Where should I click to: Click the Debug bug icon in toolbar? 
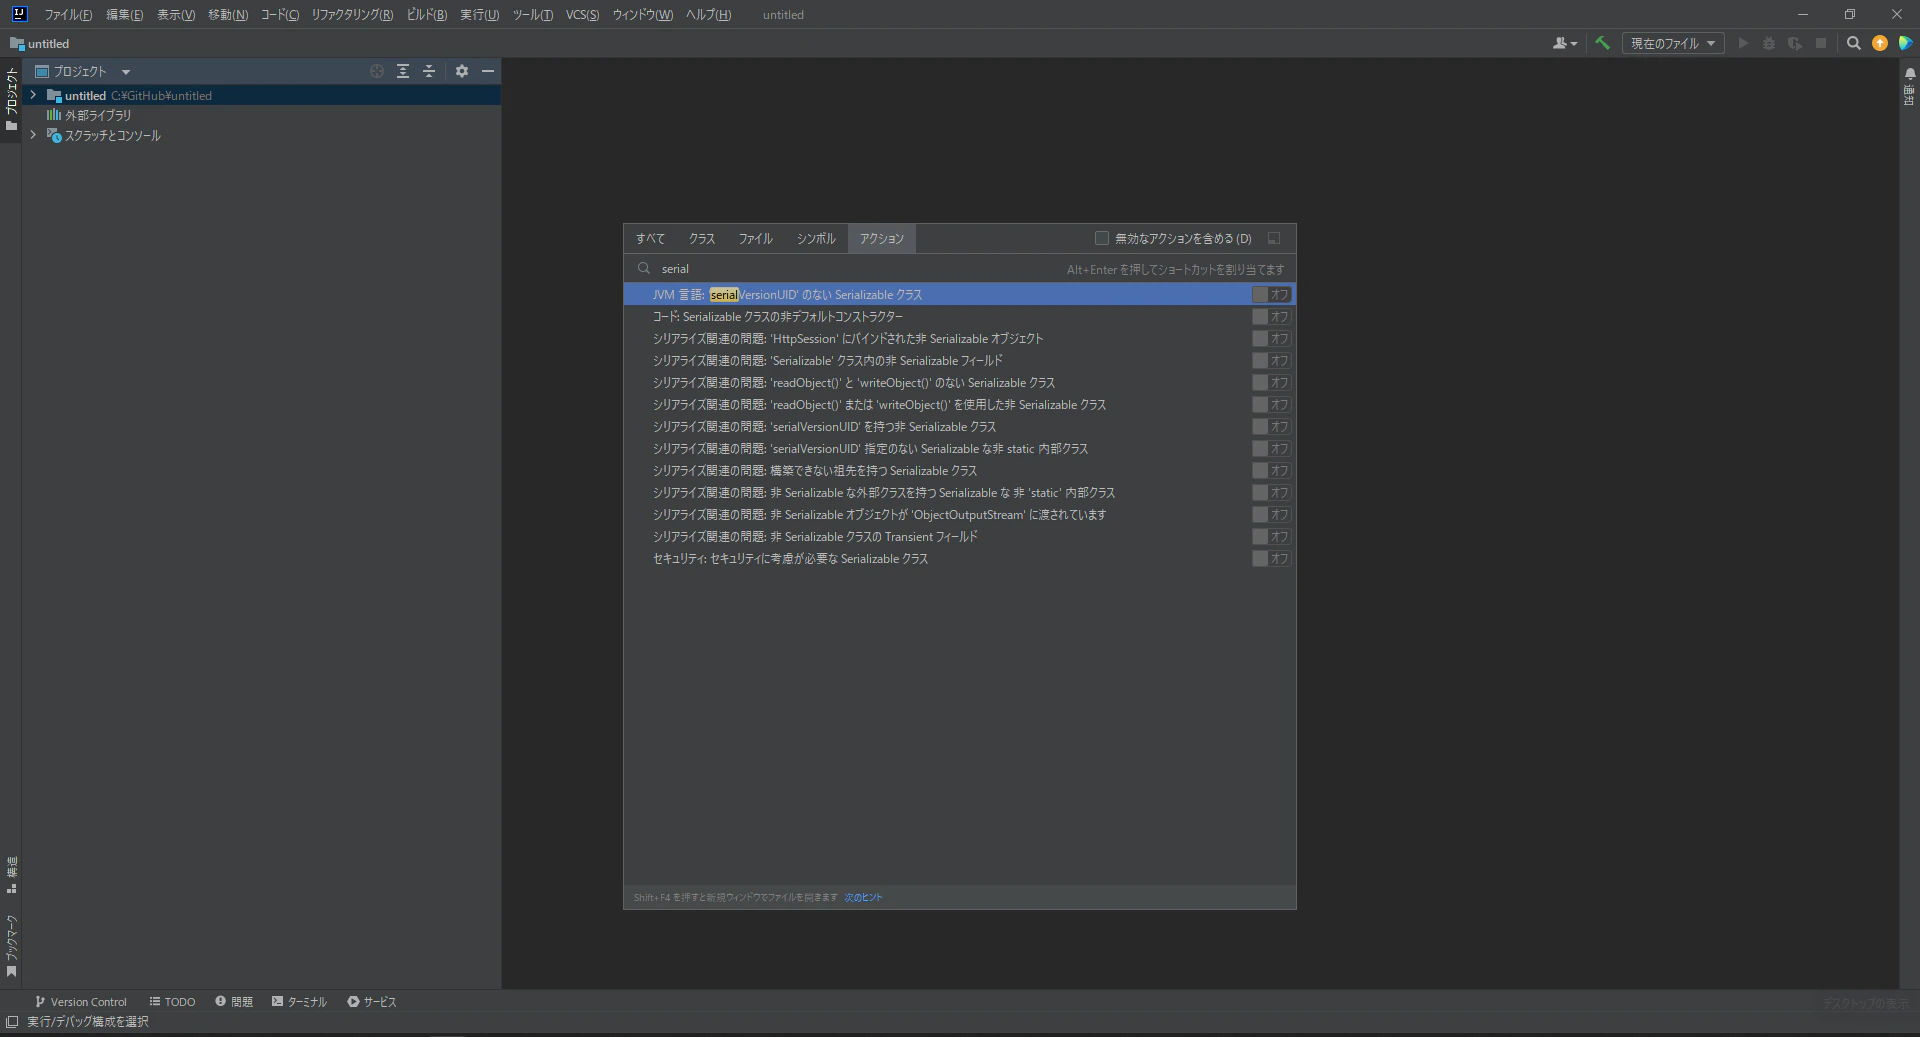click(1769, 44)
